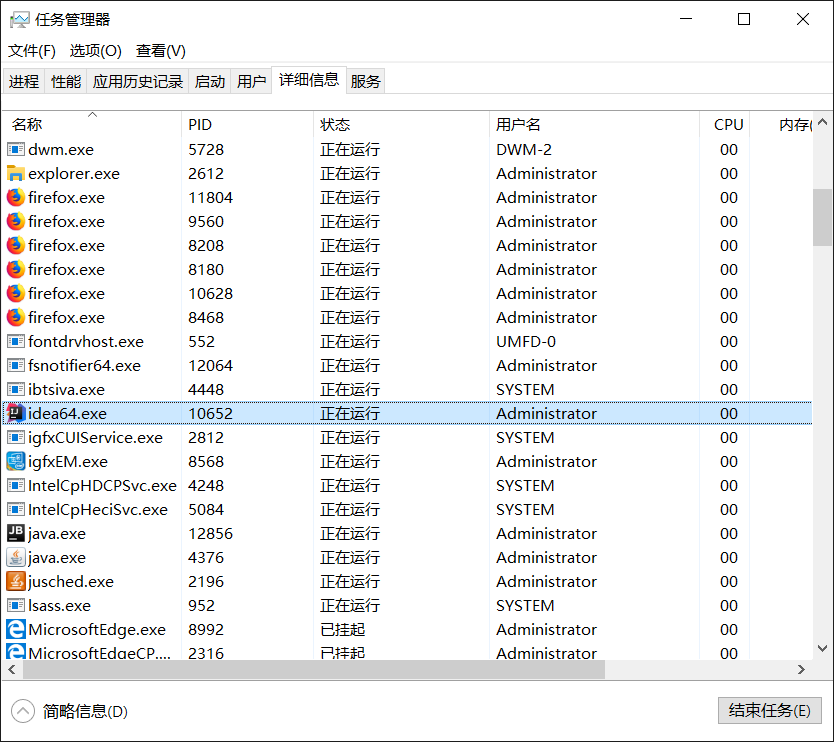
Task: Collapse to 简略信息(D) view
Action: point(70,711)
